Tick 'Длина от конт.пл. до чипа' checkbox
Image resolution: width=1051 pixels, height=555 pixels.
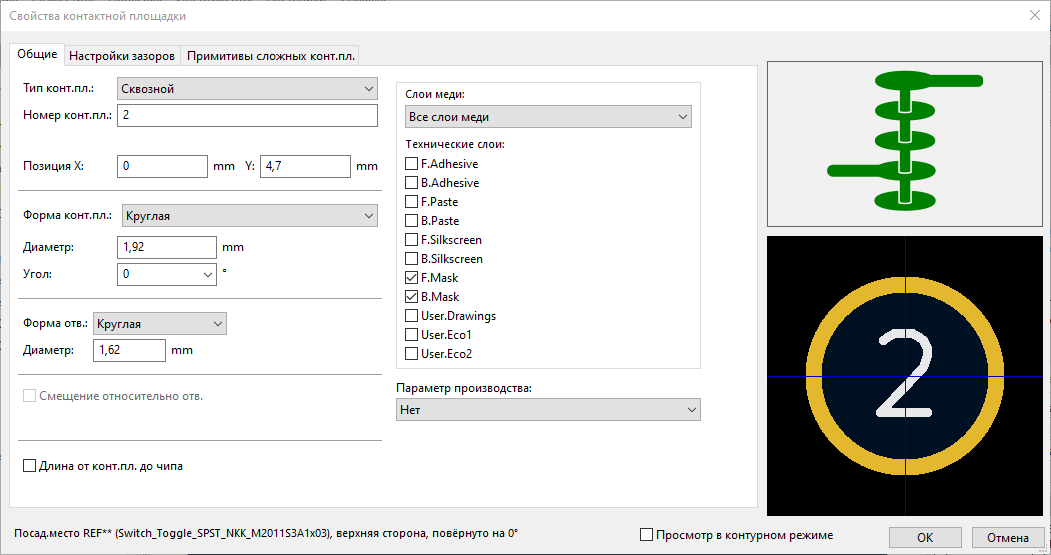(29, 466)
